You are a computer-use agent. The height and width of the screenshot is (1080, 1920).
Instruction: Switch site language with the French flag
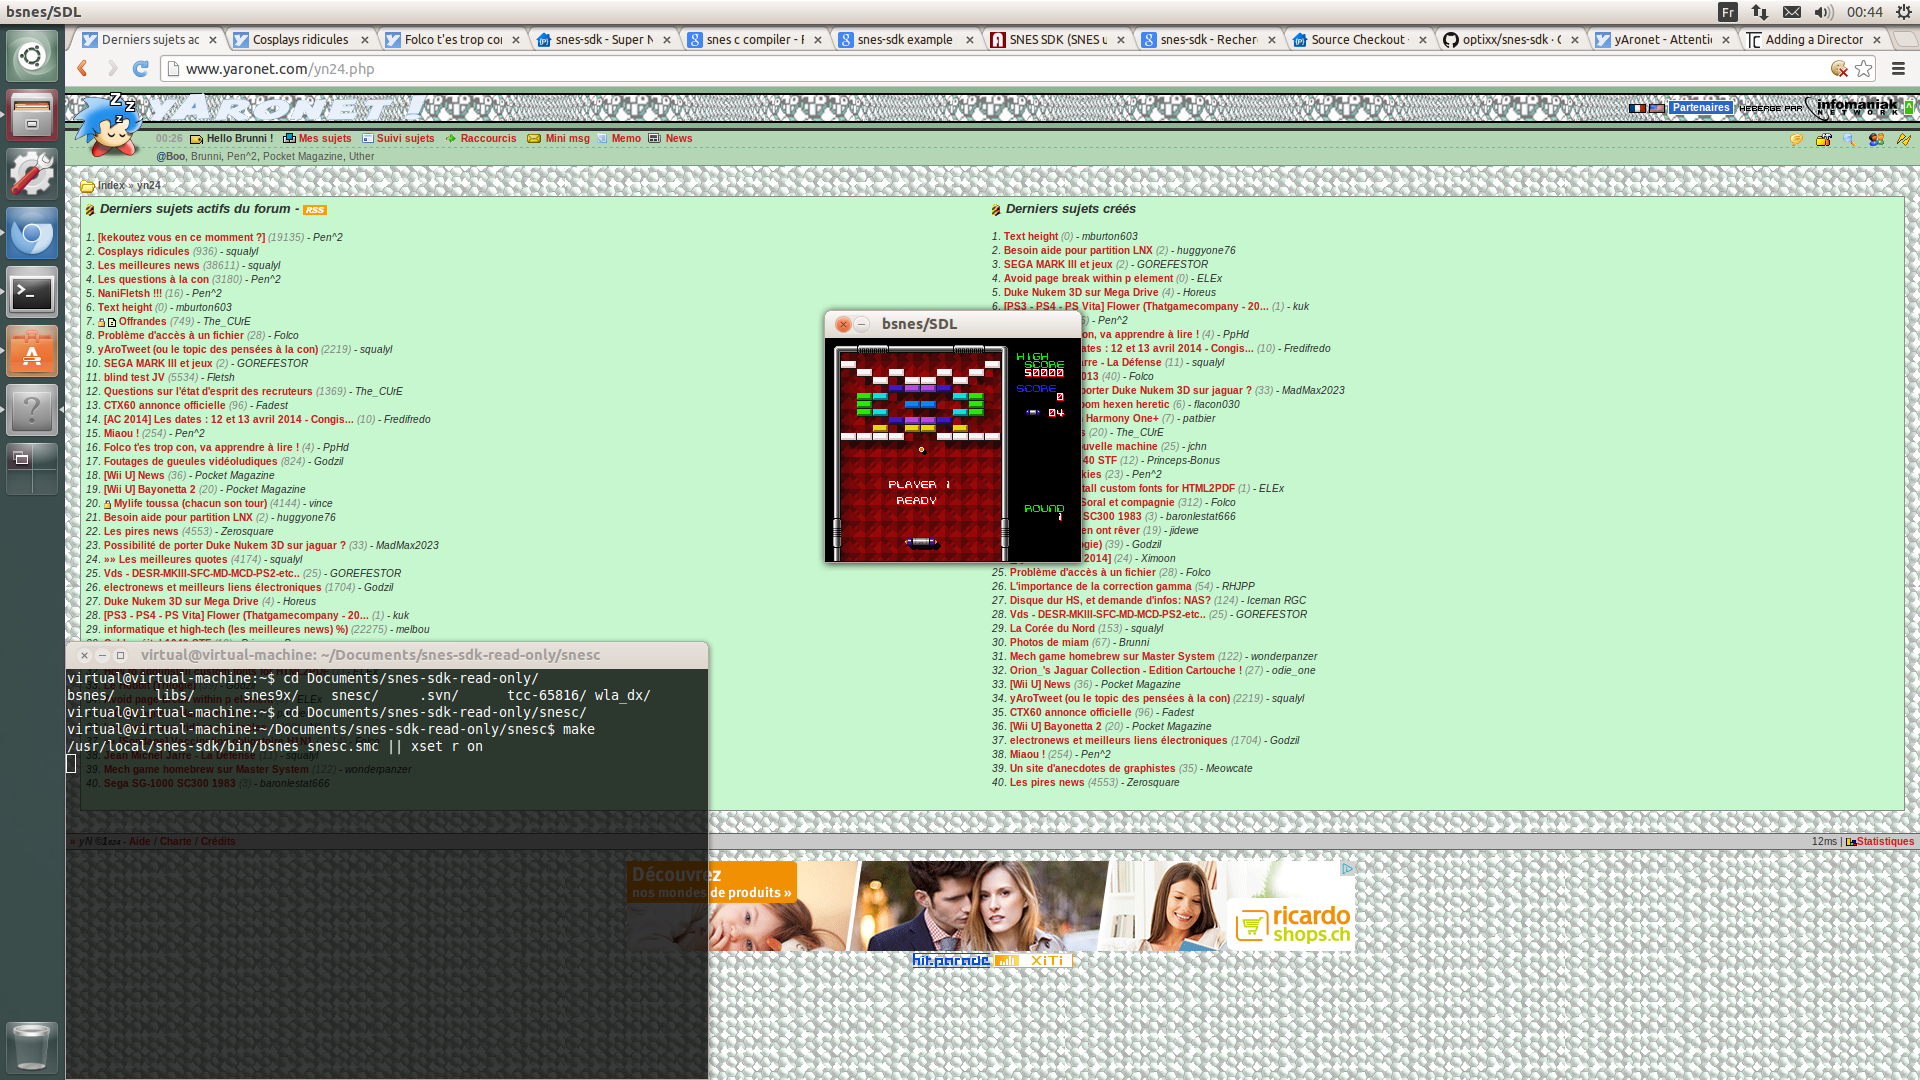(1636, 108)
